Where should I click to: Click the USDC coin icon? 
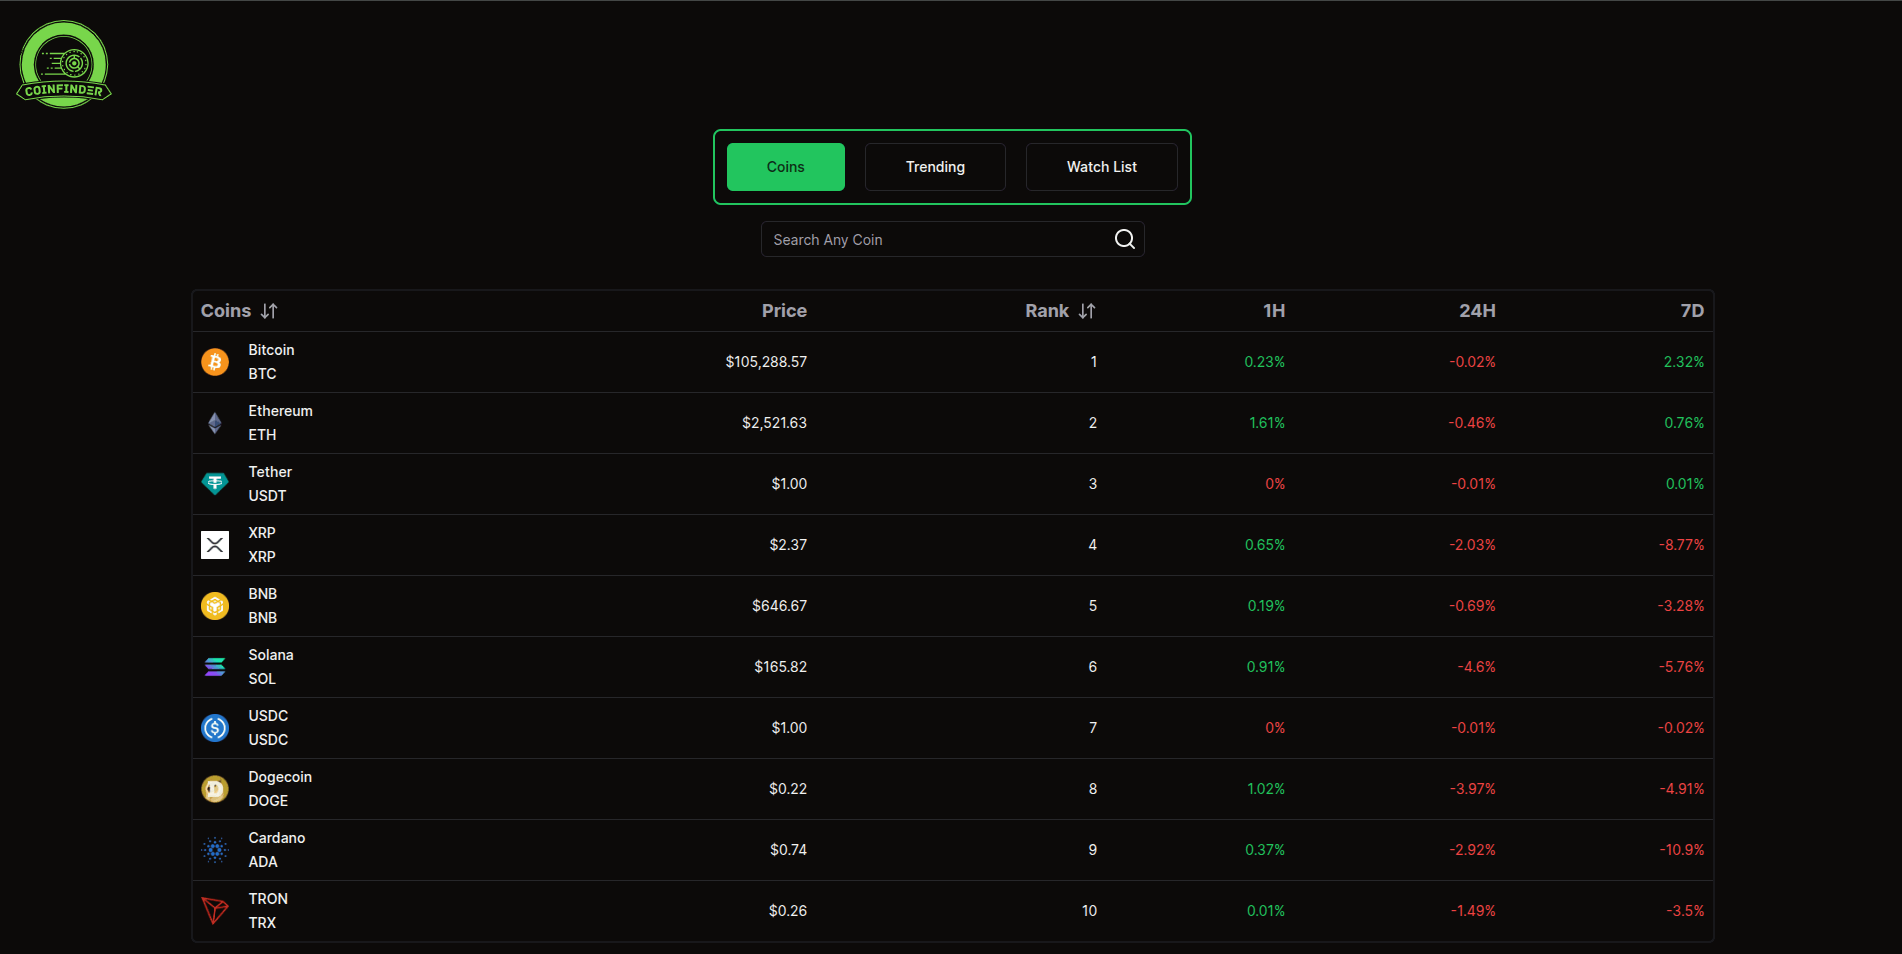[x=215, y=728]
